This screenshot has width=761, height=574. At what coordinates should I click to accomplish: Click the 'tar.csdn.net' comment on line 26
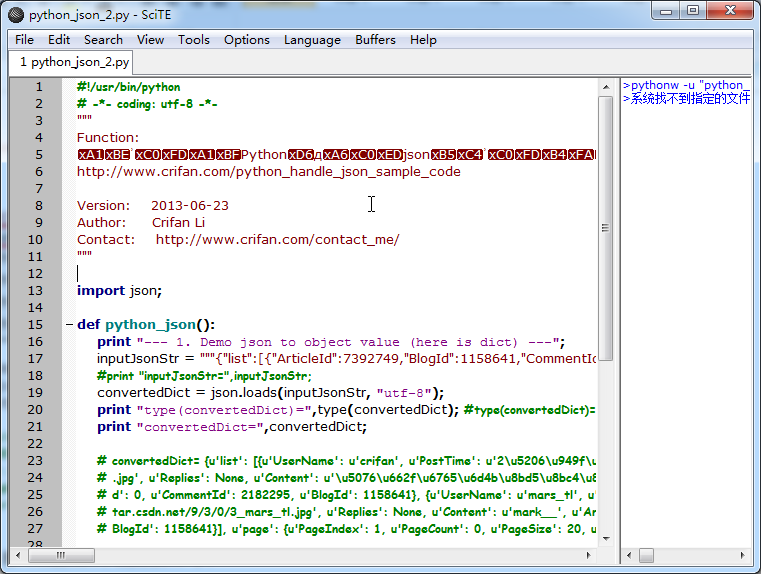point(347,512)
